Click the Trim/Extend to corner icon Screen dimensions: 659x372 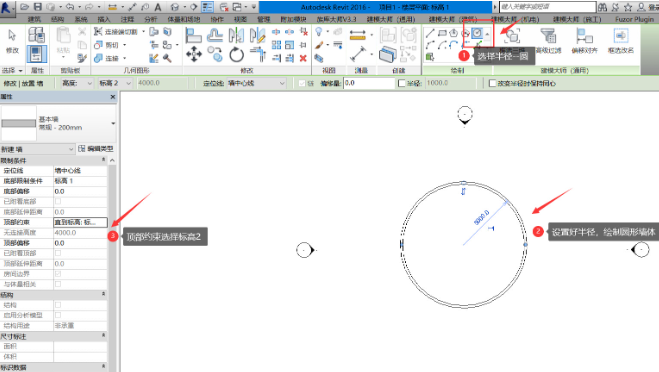point(258,55)
